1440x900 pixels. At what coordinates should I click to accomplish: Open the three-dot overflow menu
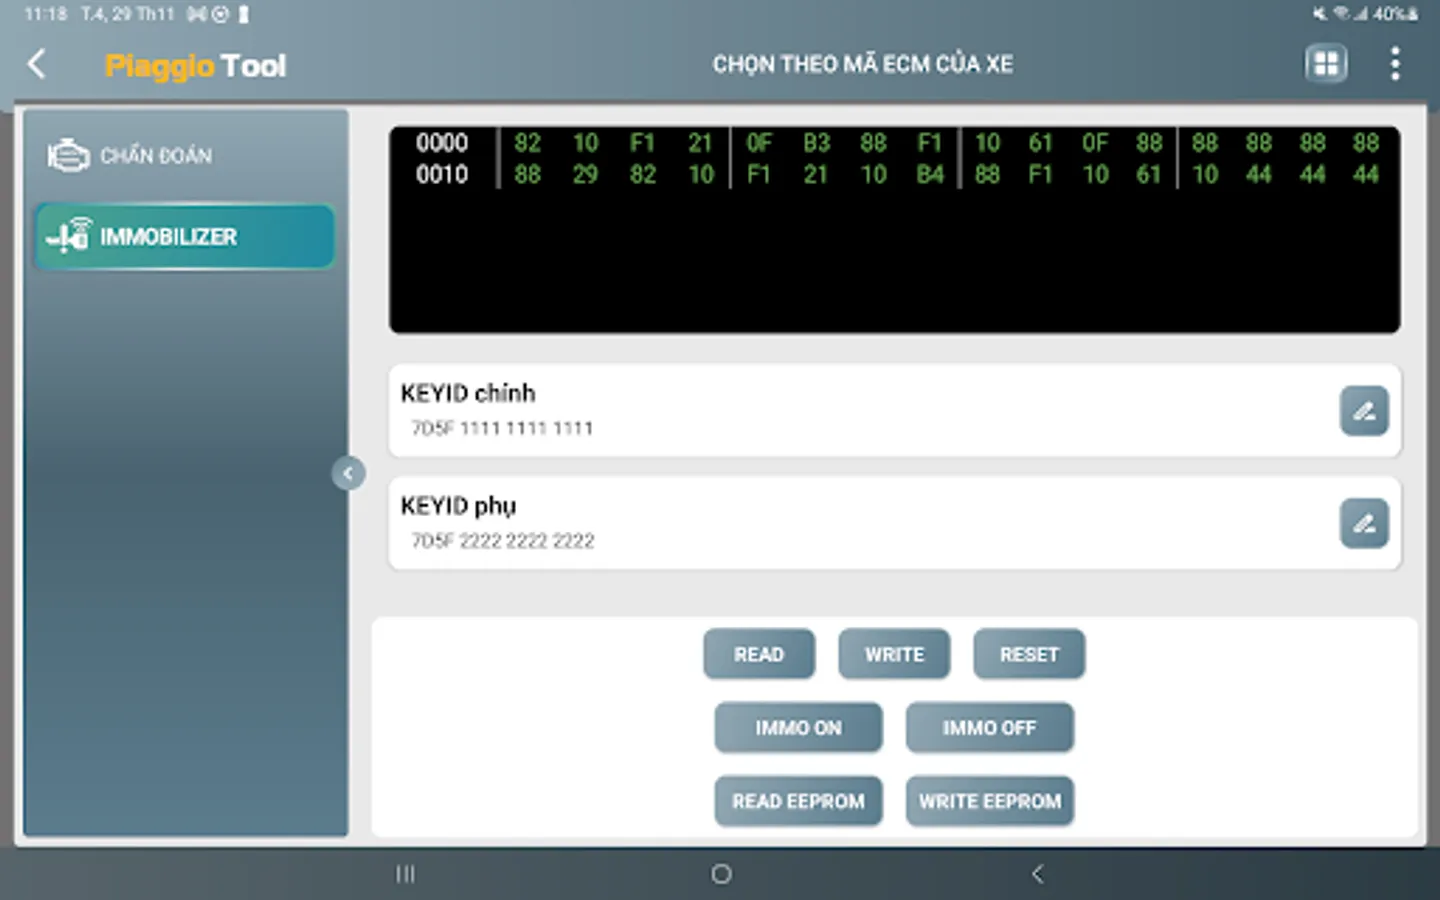(x=1396, y=63)
